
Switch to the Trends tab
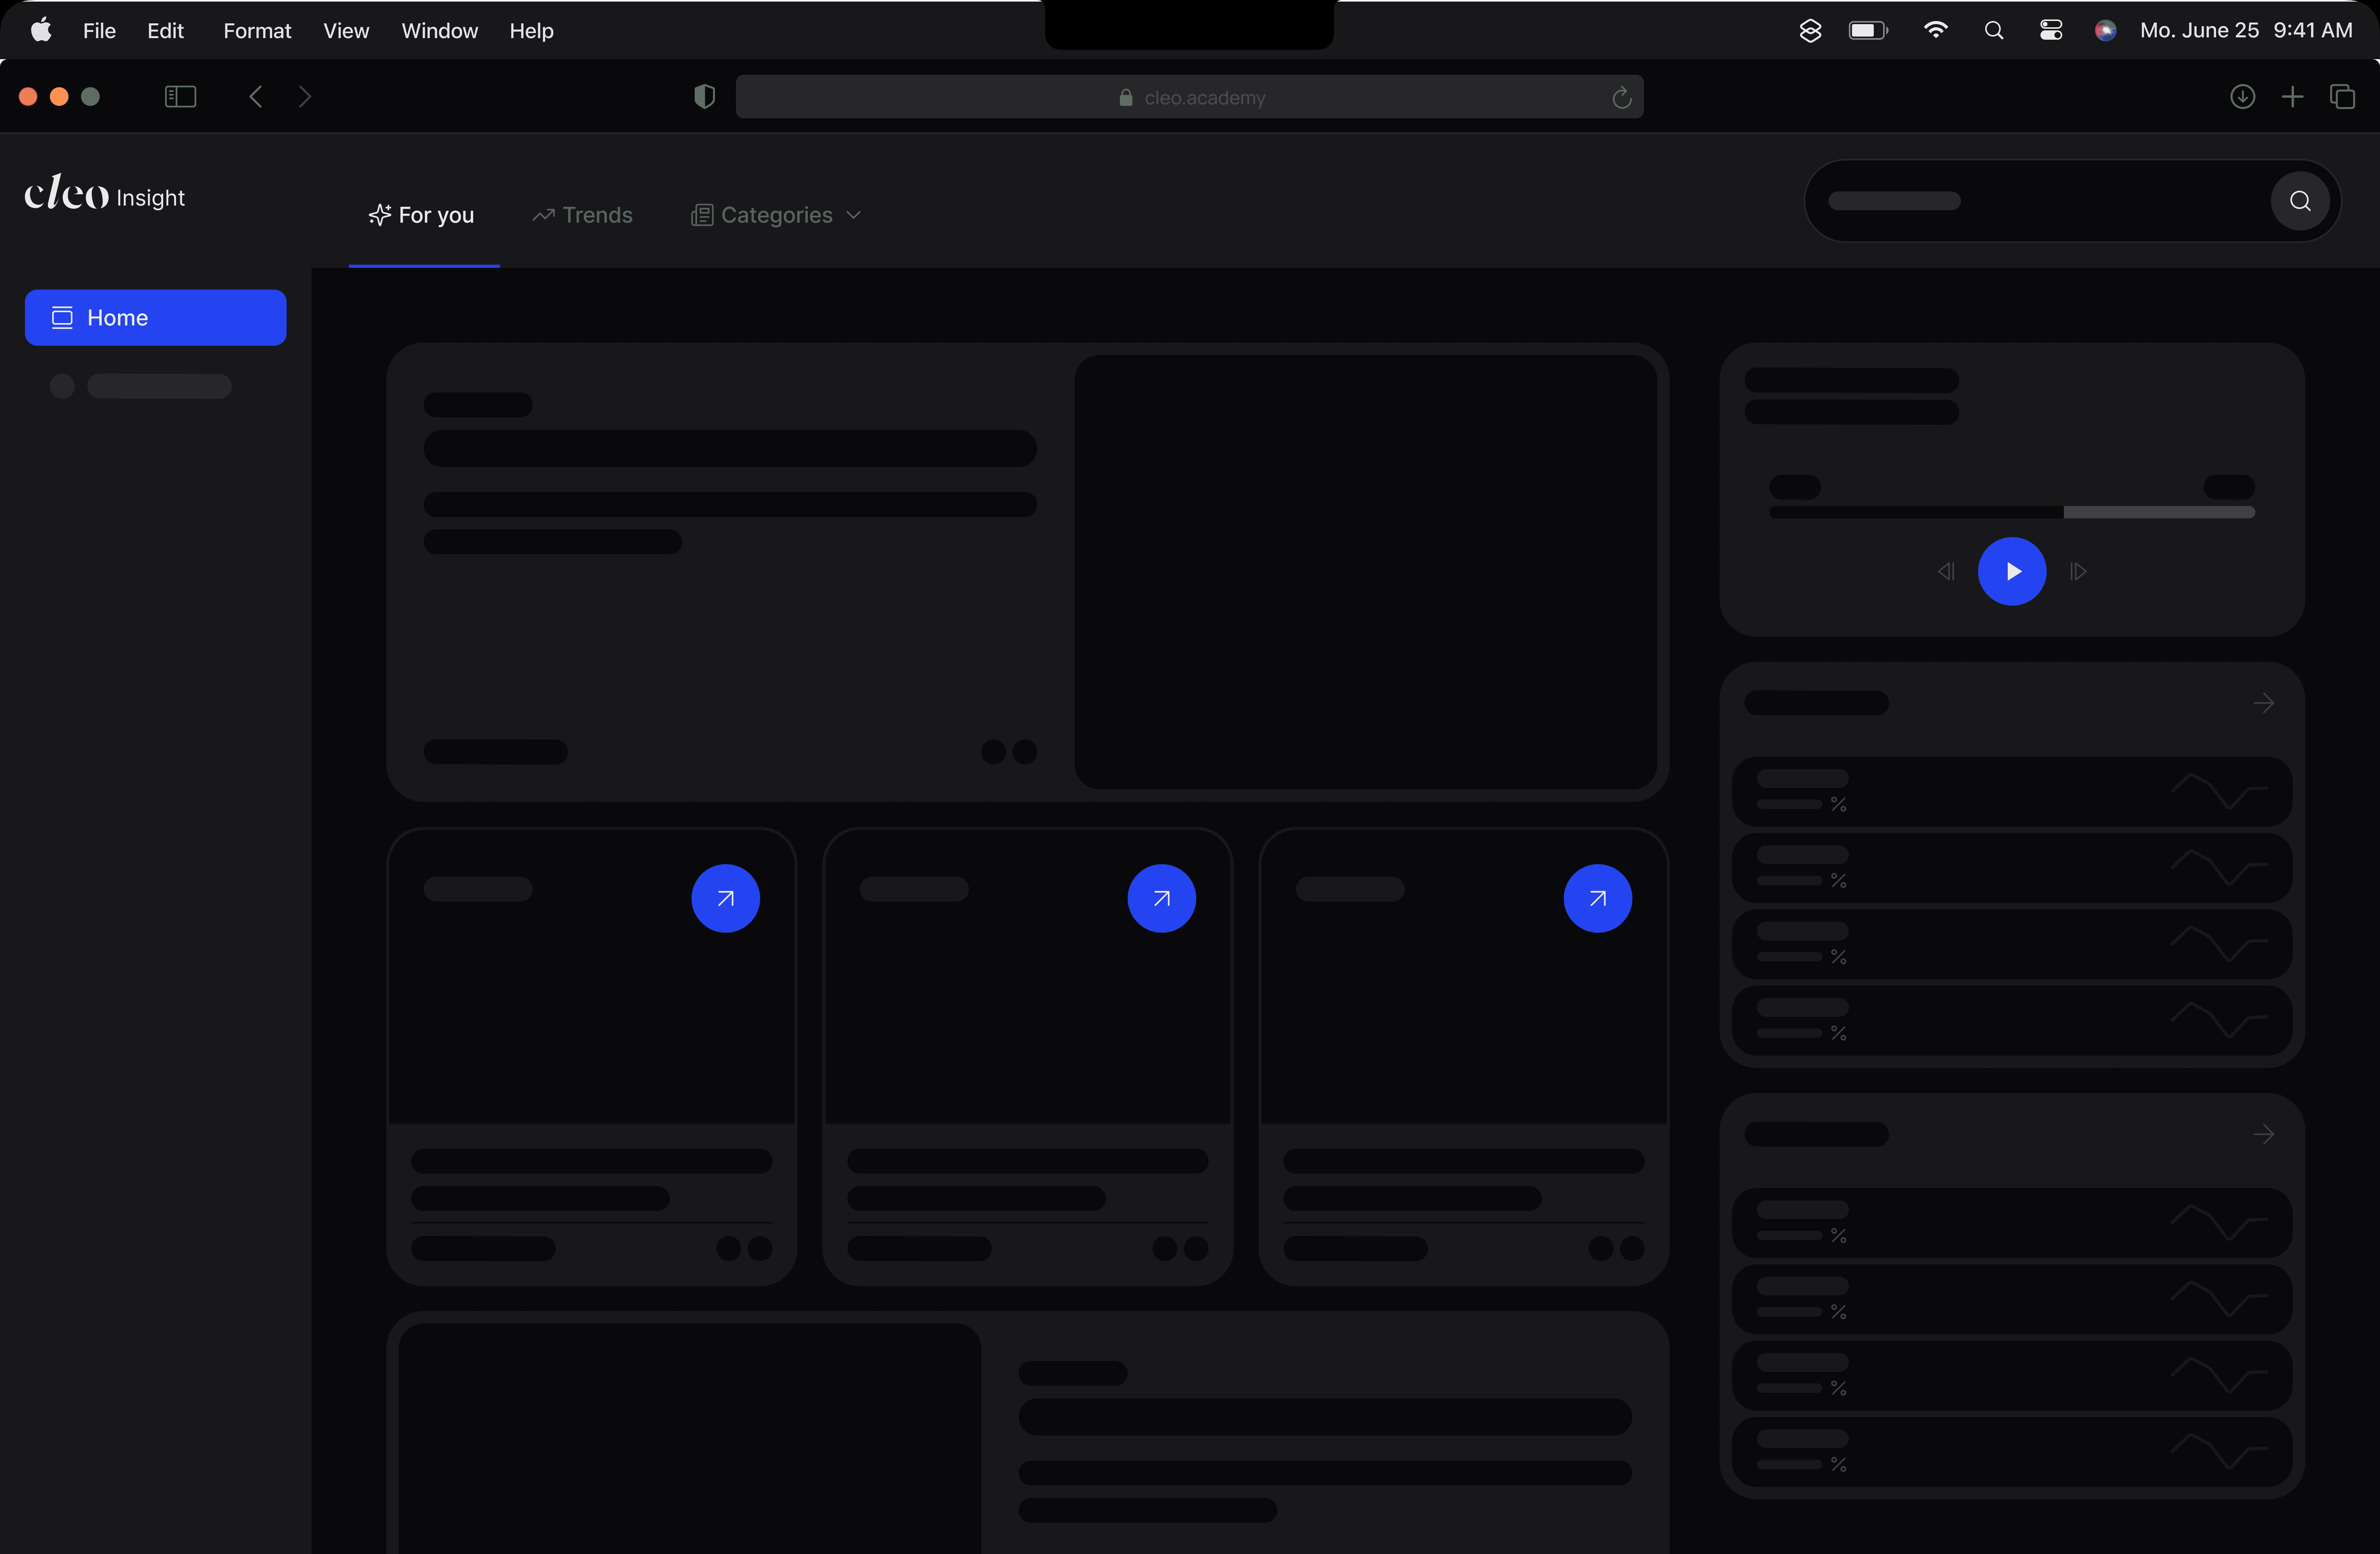582,215
